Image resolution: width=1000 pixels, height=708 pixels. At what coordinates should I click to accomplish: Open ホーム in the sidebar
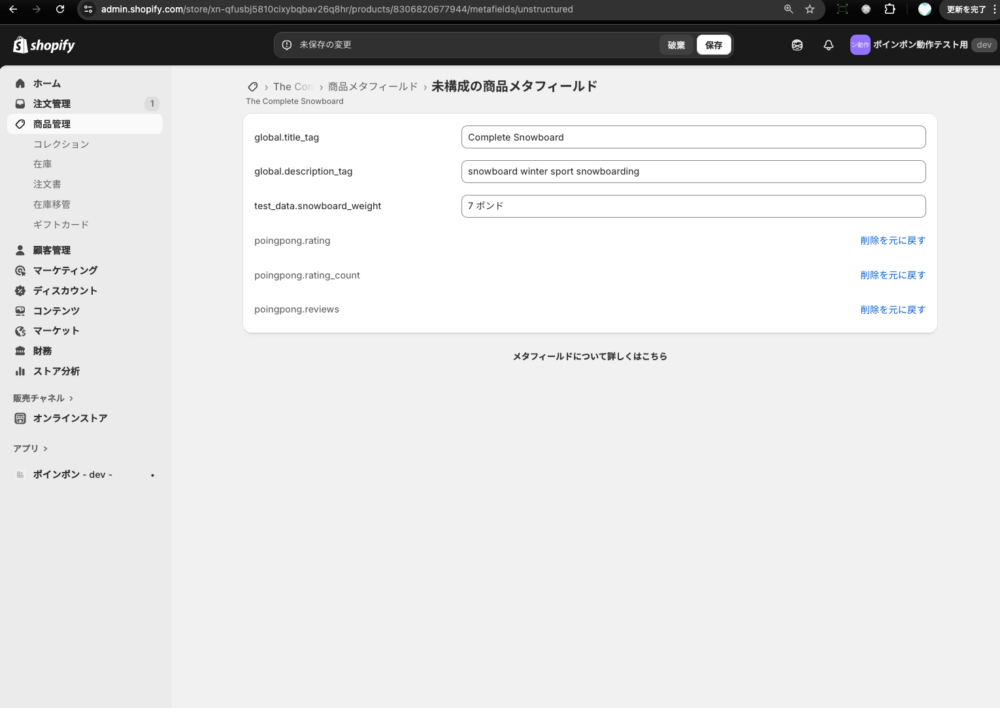(x=46, y=83)
